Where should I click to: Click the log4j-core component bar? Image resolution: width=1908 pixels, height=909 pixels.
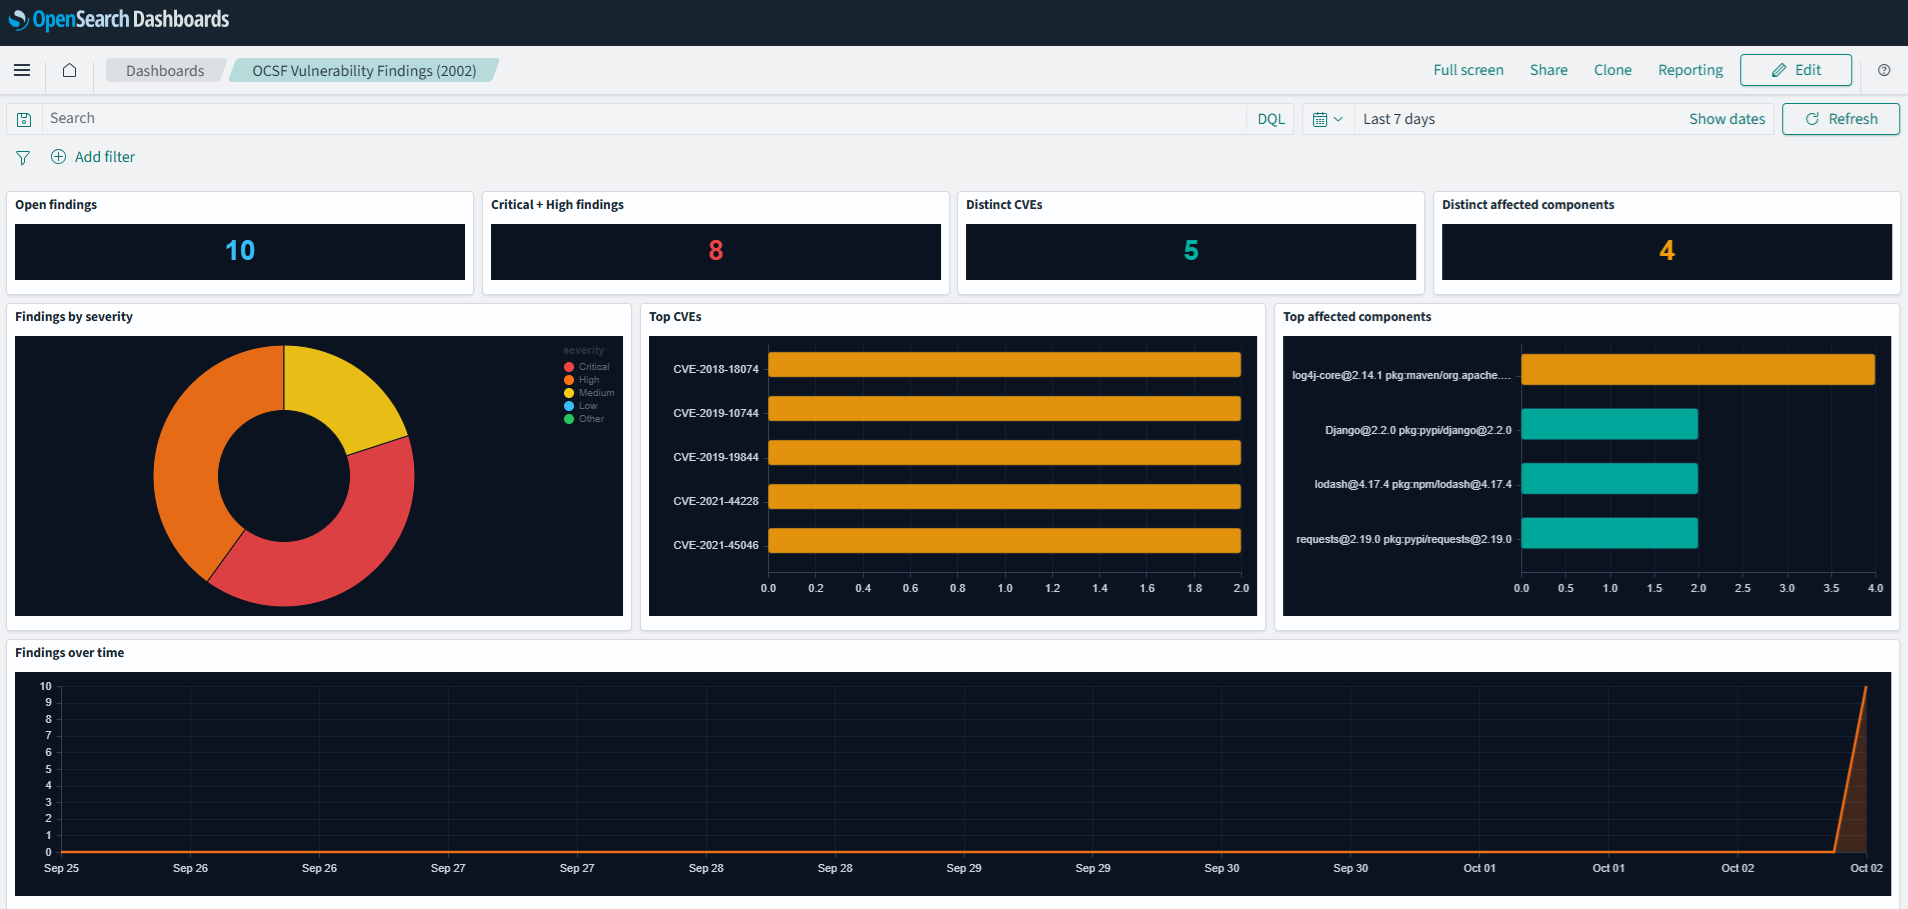(1698, 370)
